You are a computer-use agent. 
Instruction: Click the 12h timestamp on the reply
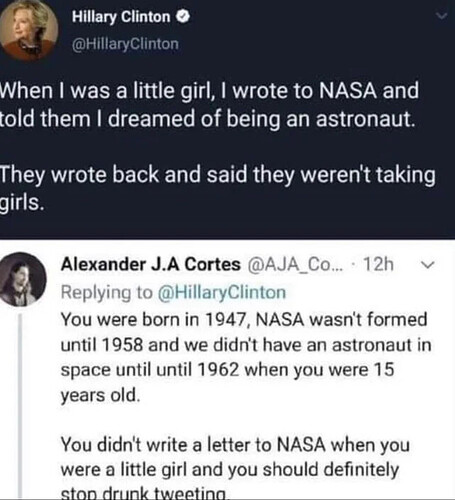point(378,265)
